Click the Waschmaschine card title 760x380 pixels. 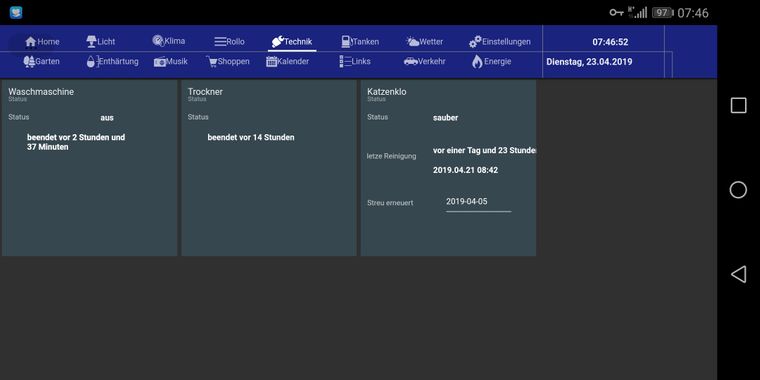click(41, 92)
